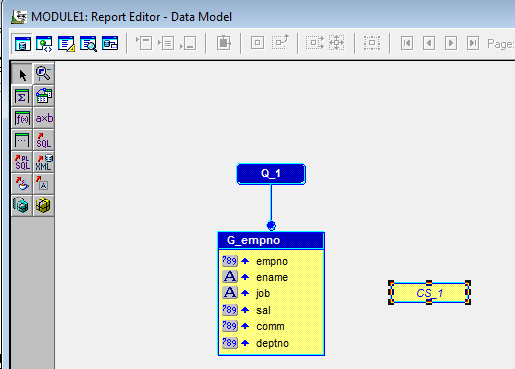Click the sort arrow beside empno
This screenshot has height=369, width=515.
coord(245,261)
